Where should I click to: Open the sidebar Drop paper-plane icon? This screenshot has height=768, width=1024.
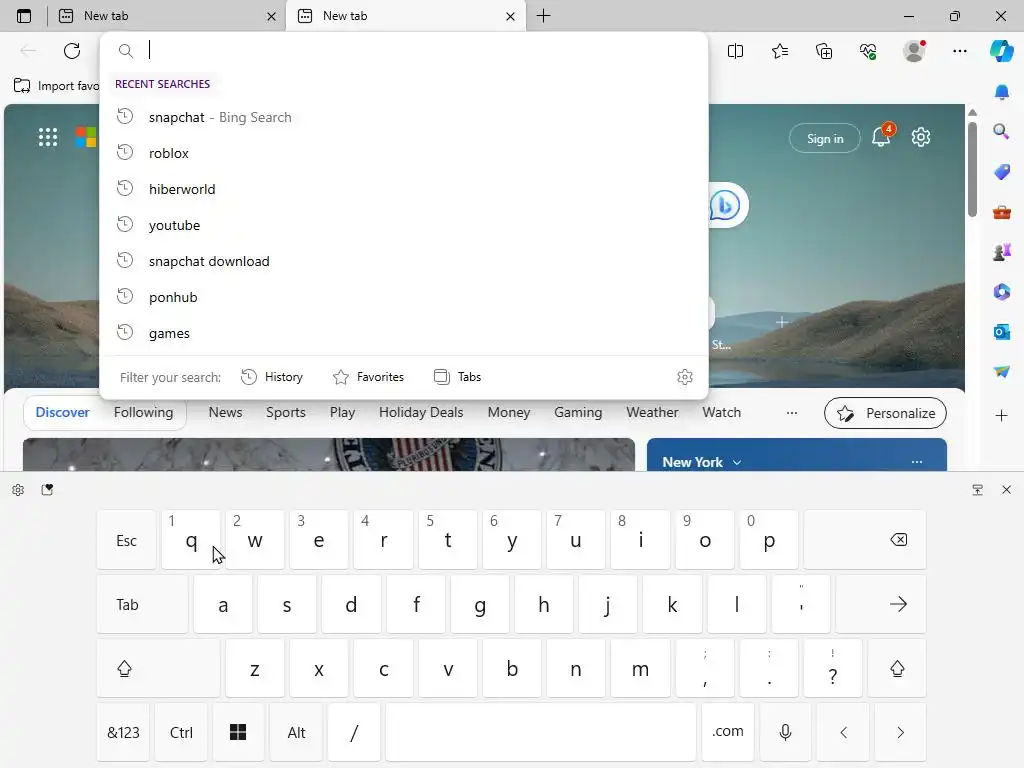point(1002,371)
